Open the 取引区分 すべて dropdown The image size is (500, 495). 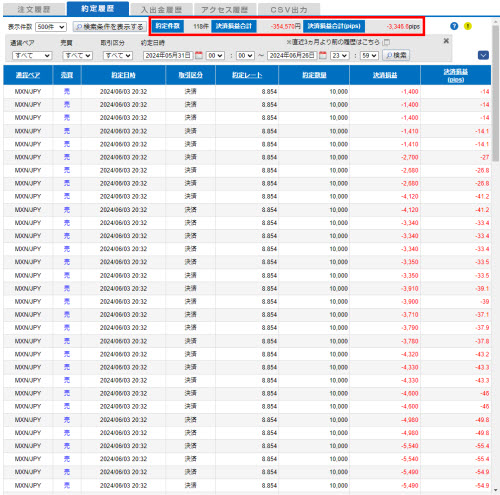coord(118,55)
